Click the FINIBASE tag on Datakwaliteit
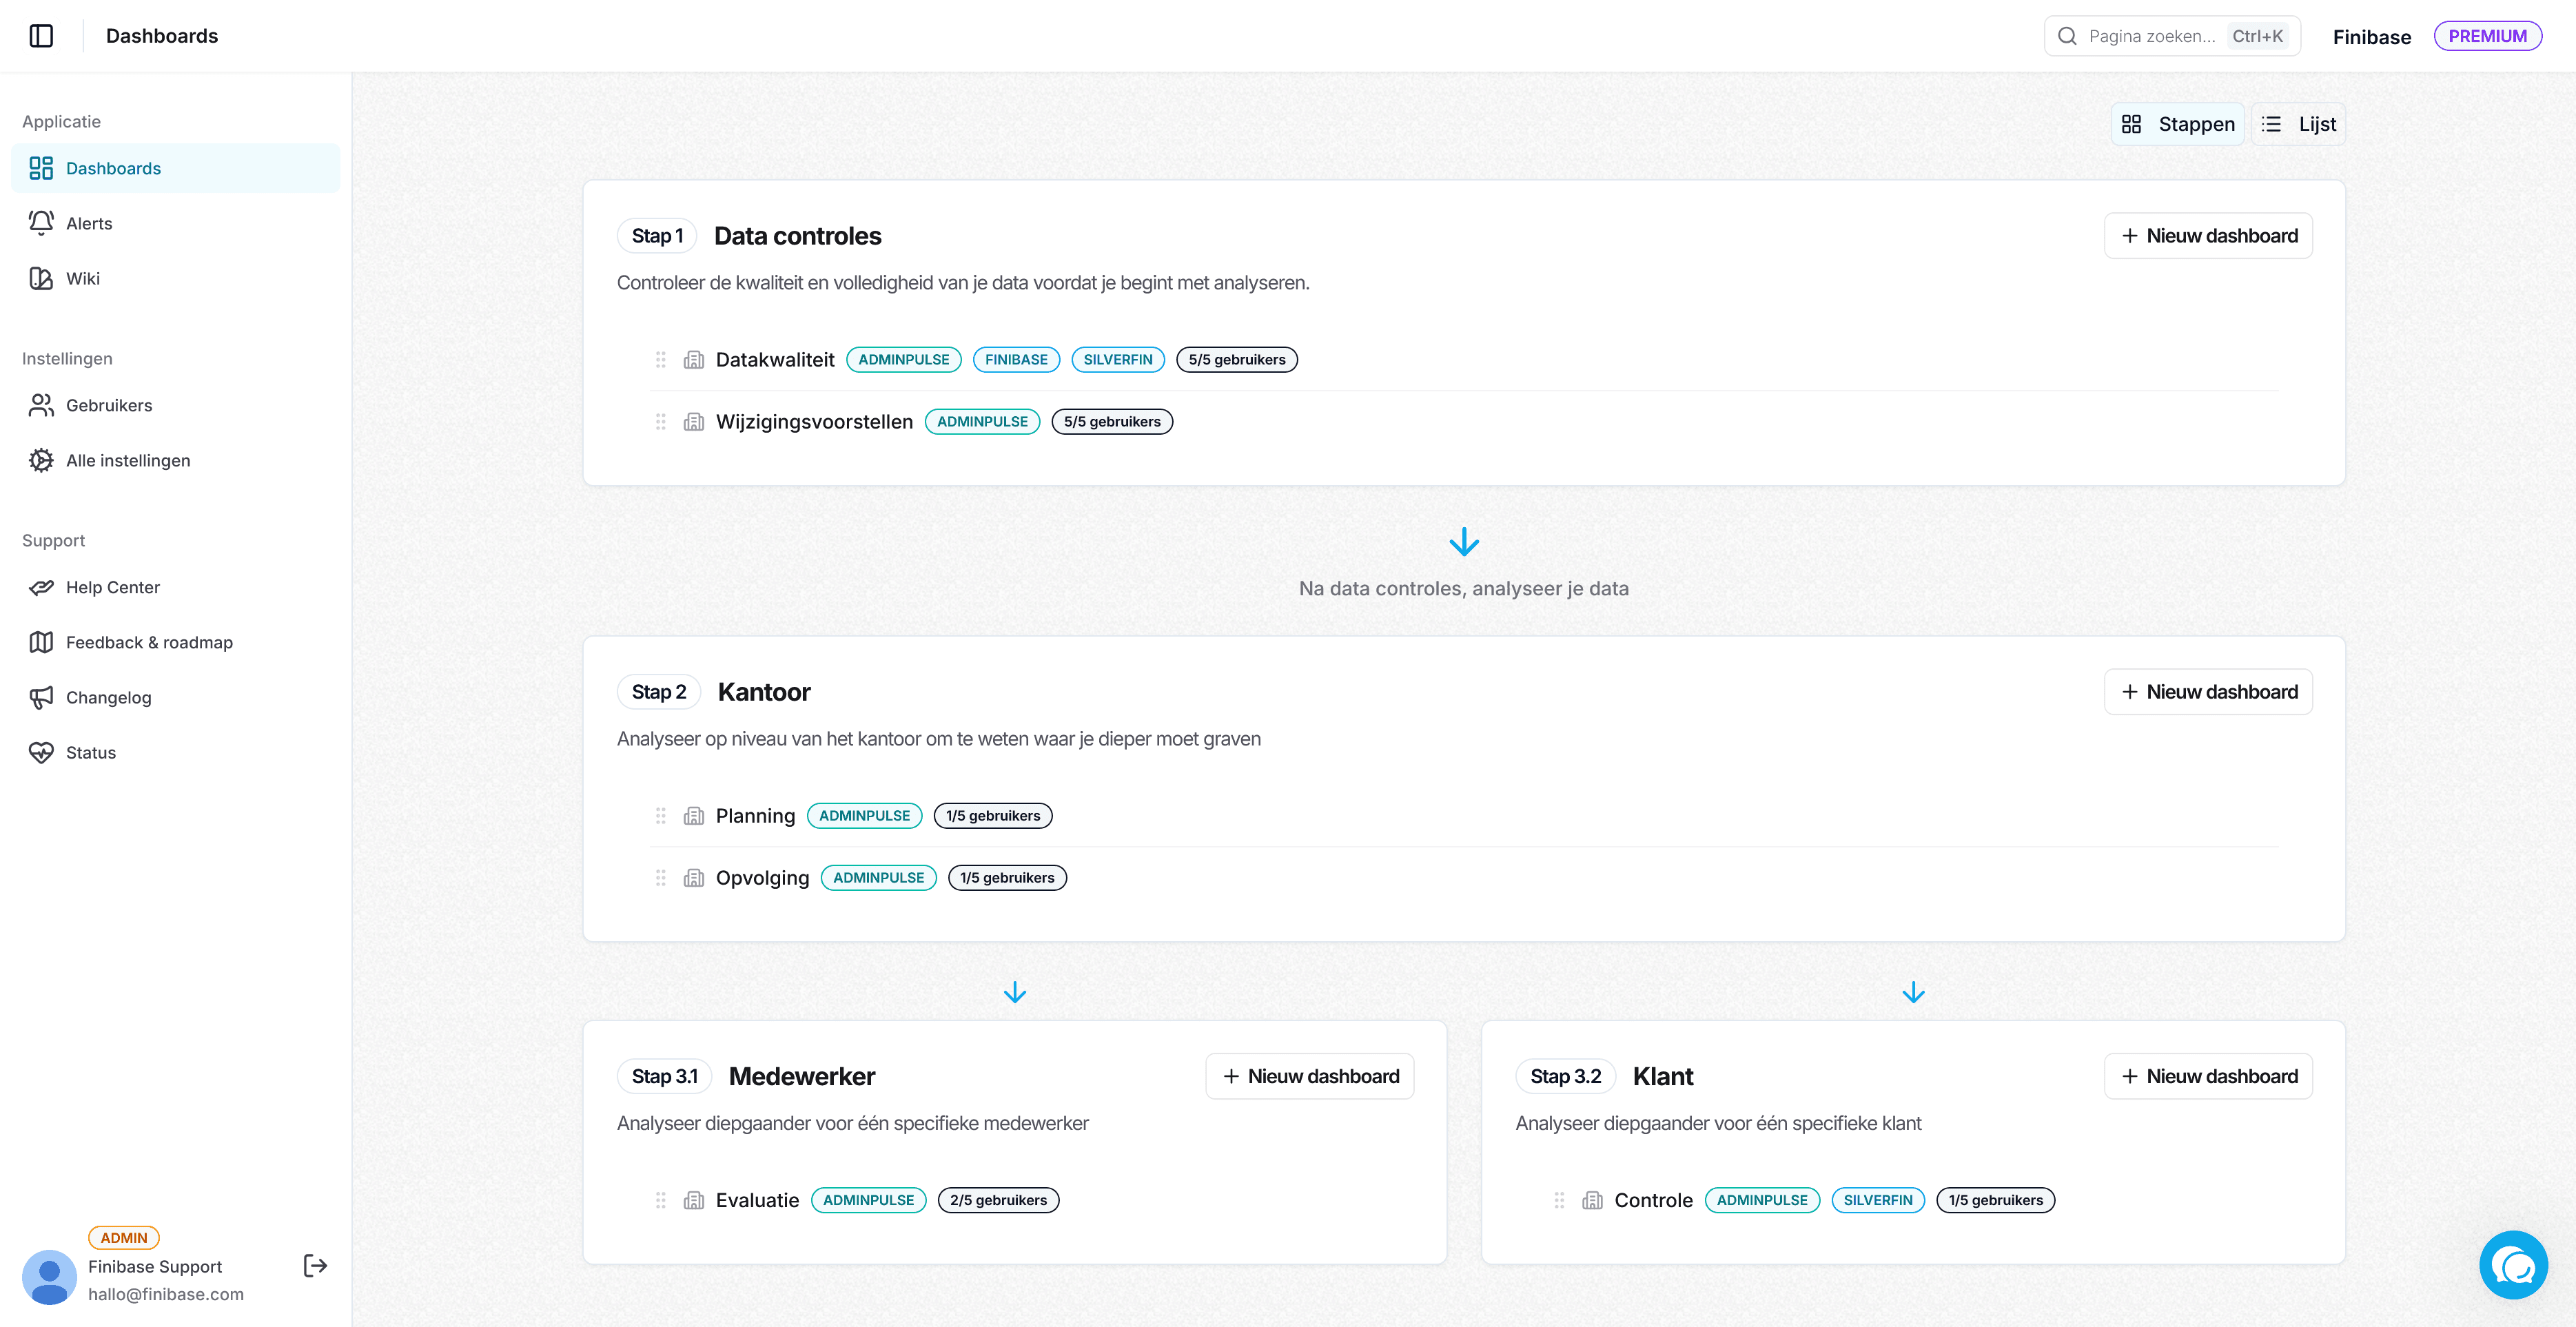 [x=1016, y=359]
